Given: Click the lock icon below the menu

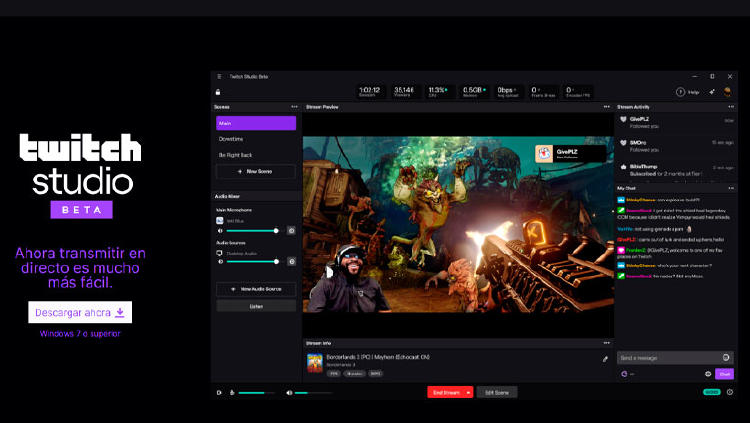Looking at the screenshot, I should (x=218, y=92).
